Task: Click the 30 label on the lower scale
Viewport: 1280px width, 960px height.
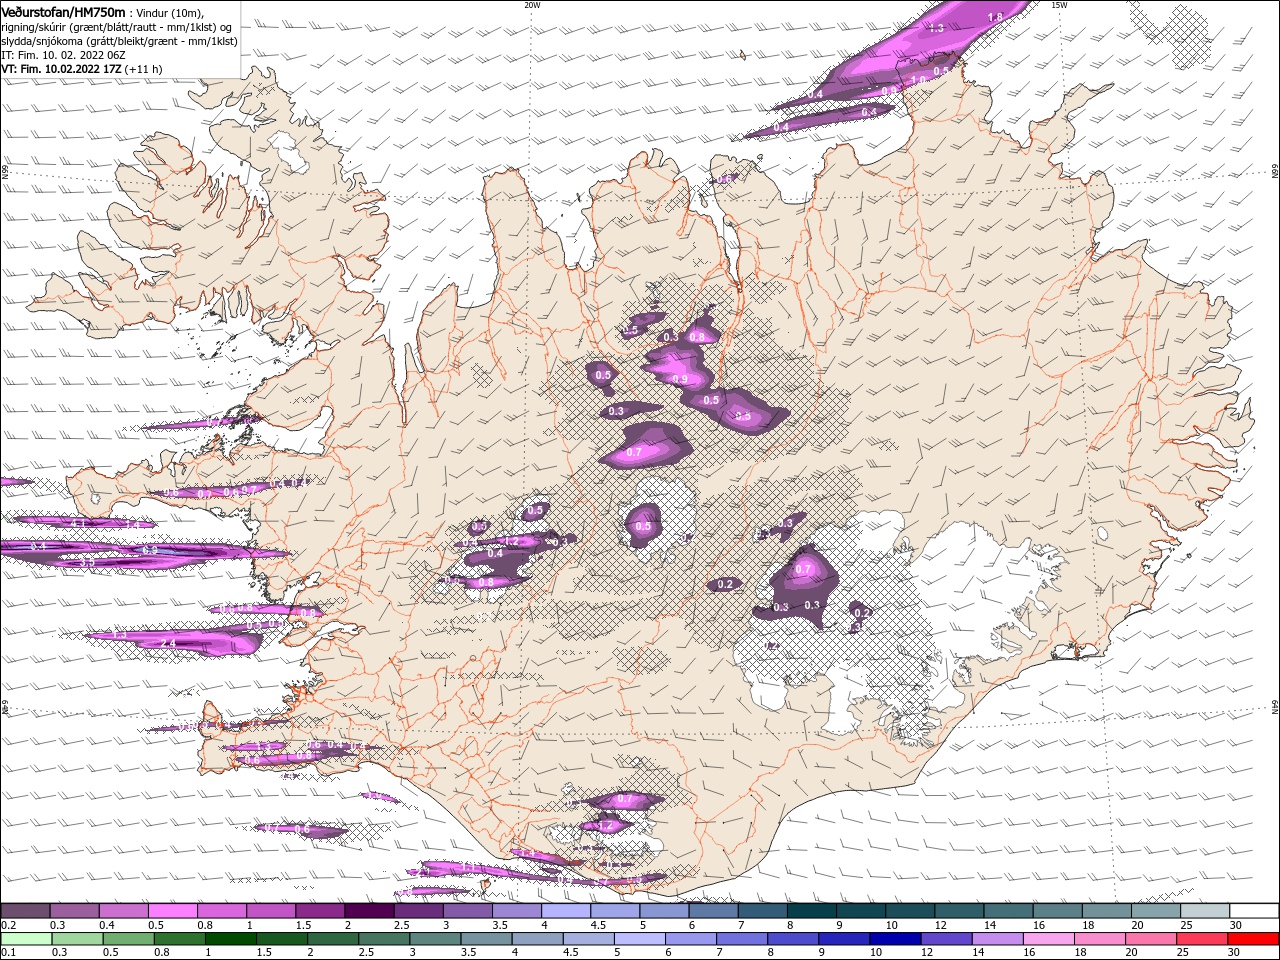Action: click(1233, 952)
